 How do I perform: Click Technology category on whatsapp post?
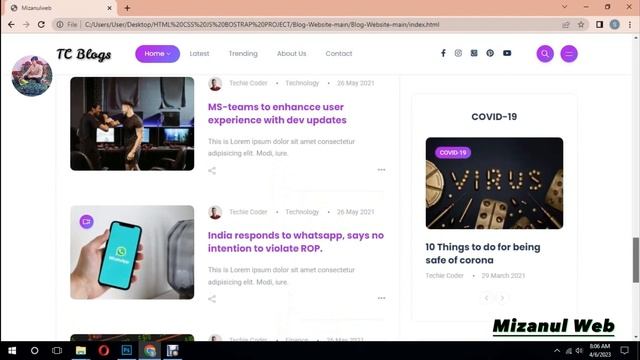pos(302,212)
